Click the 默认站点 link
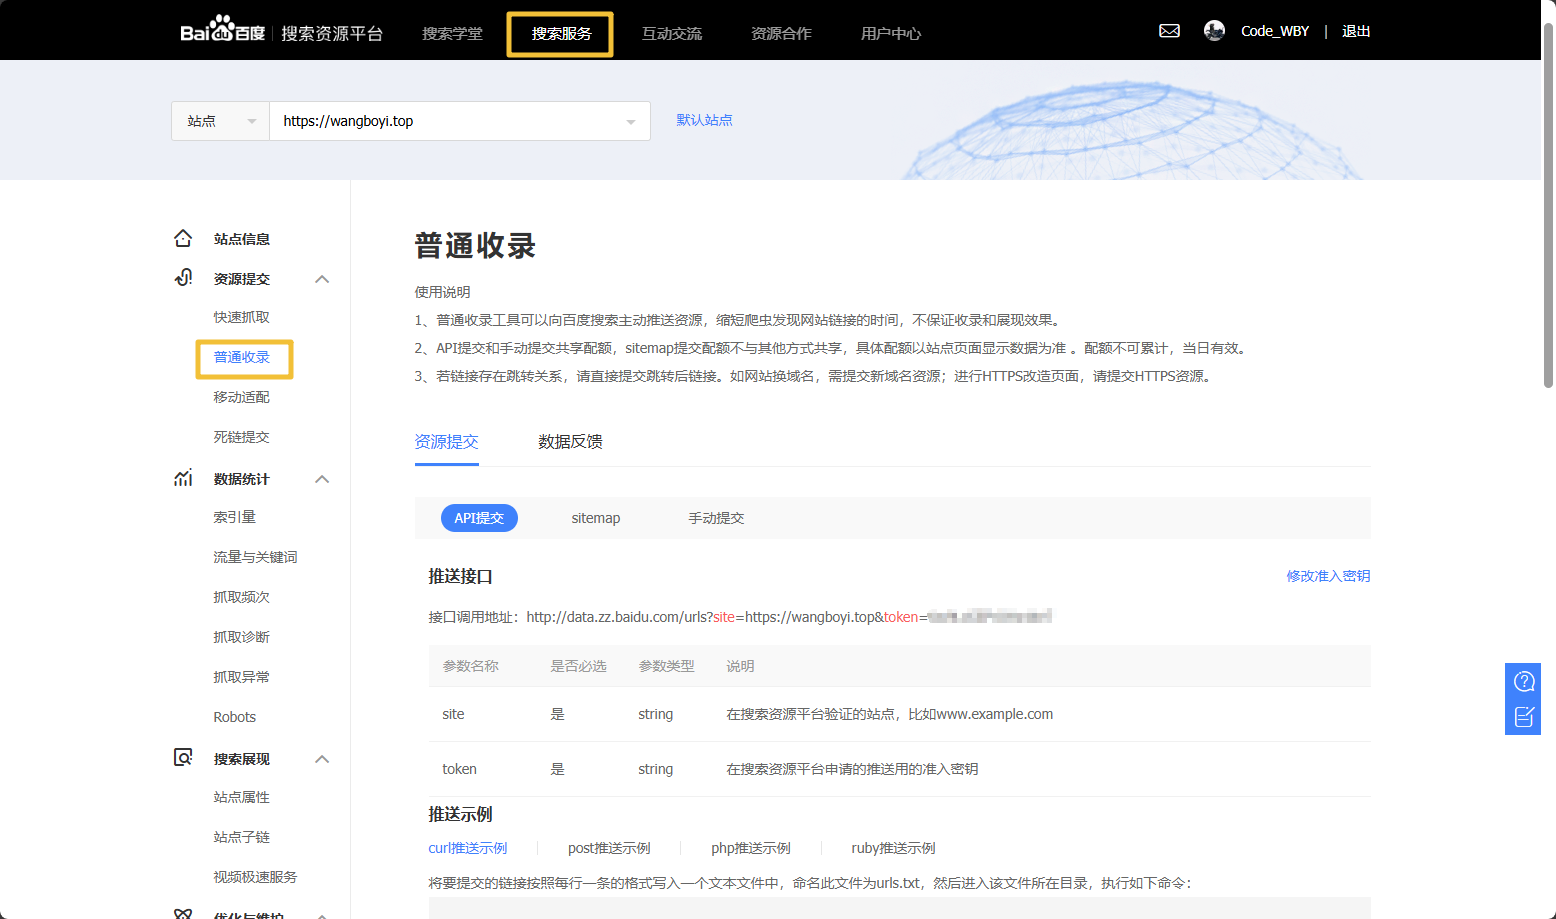The width and height of the screenshot is (1556, 919). tap(704, 120)
